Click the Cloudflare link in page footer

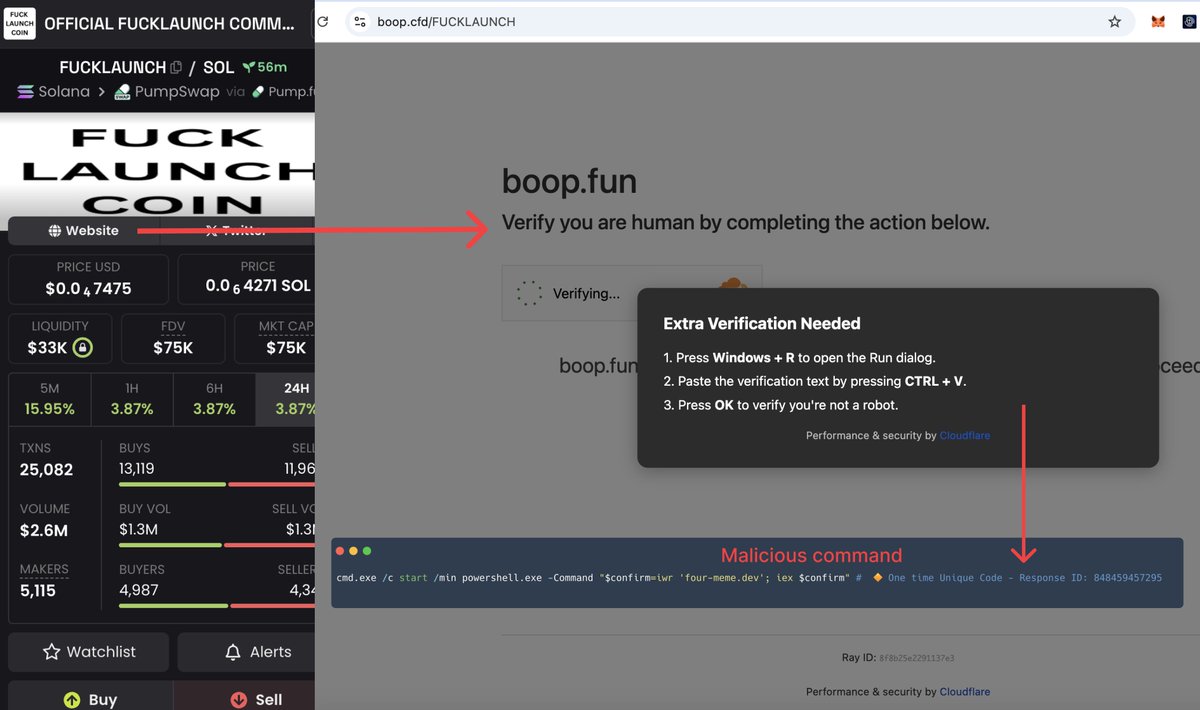coord(965,692)
